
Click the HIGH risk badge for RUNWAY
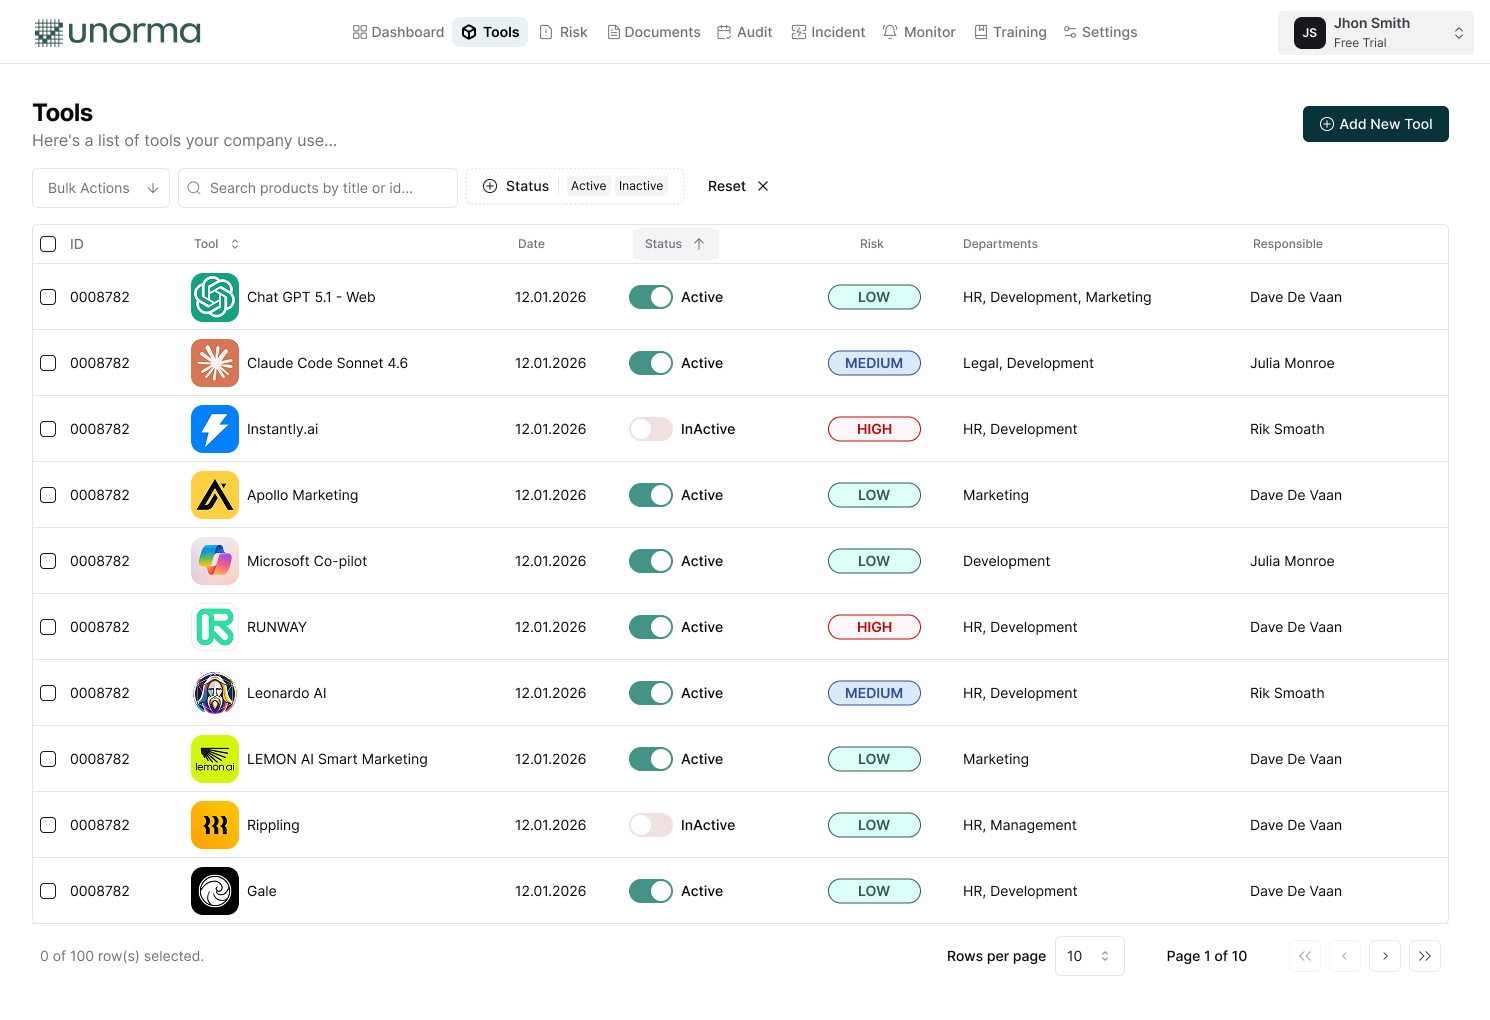pos(874,627)
